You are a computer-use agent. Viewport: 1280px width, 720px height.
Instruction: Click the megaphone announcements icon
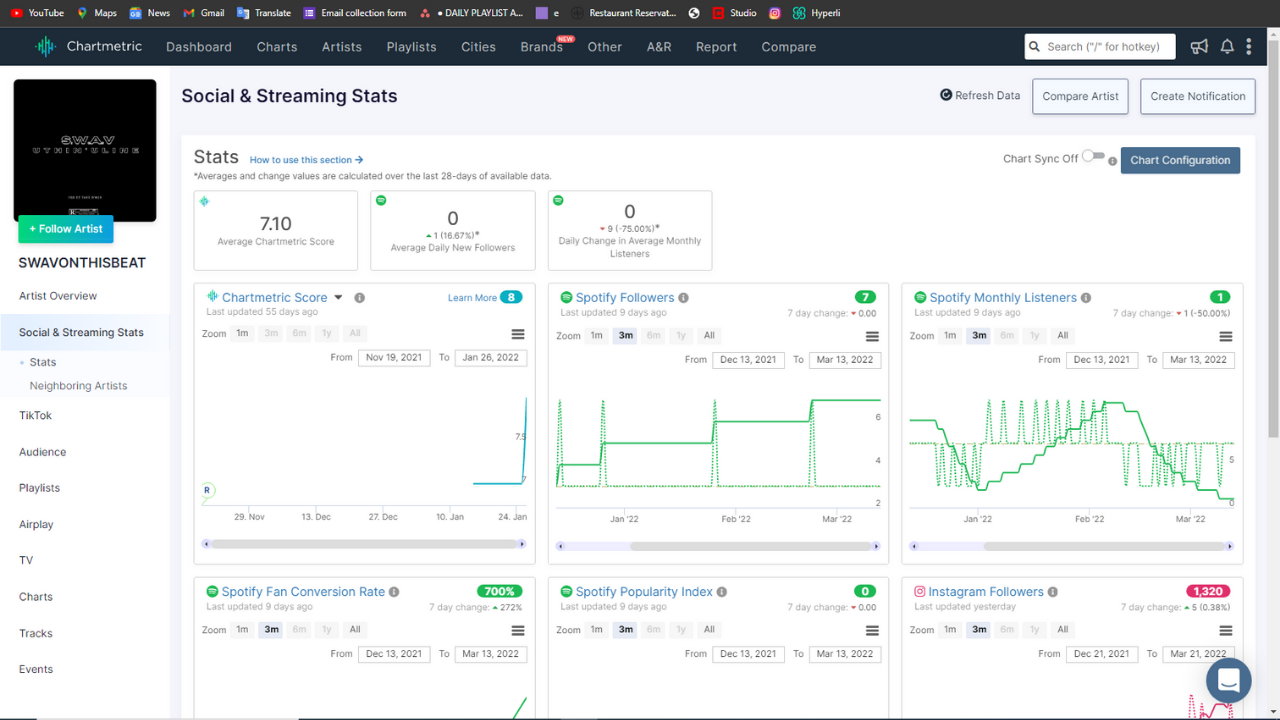(x=1199, y=47)
